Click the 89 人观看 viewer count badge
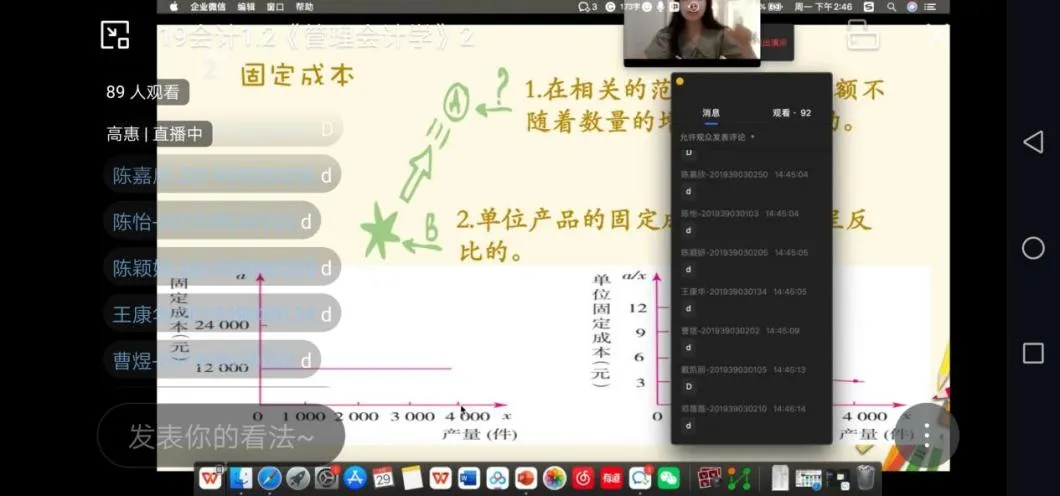This screenshot has width=1060, height=496. [143, 92]
